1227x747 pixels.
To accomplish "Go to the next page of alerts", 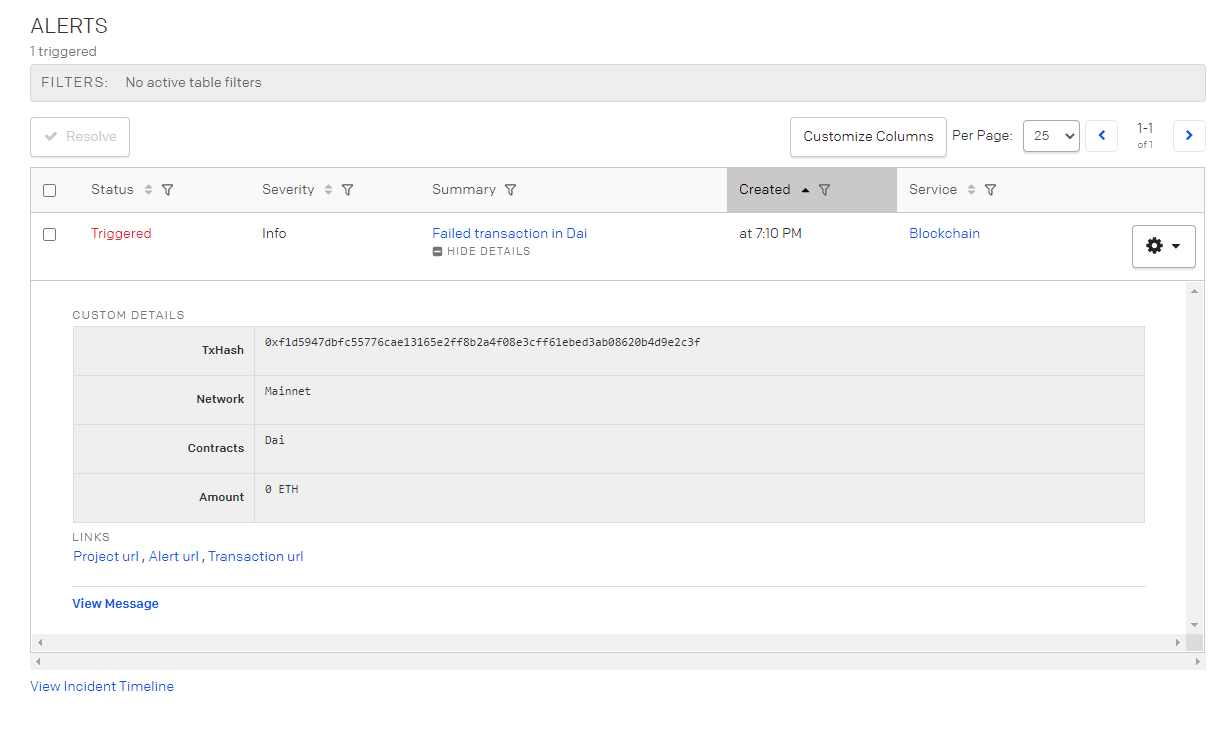I will click(x=1190, y=136).
